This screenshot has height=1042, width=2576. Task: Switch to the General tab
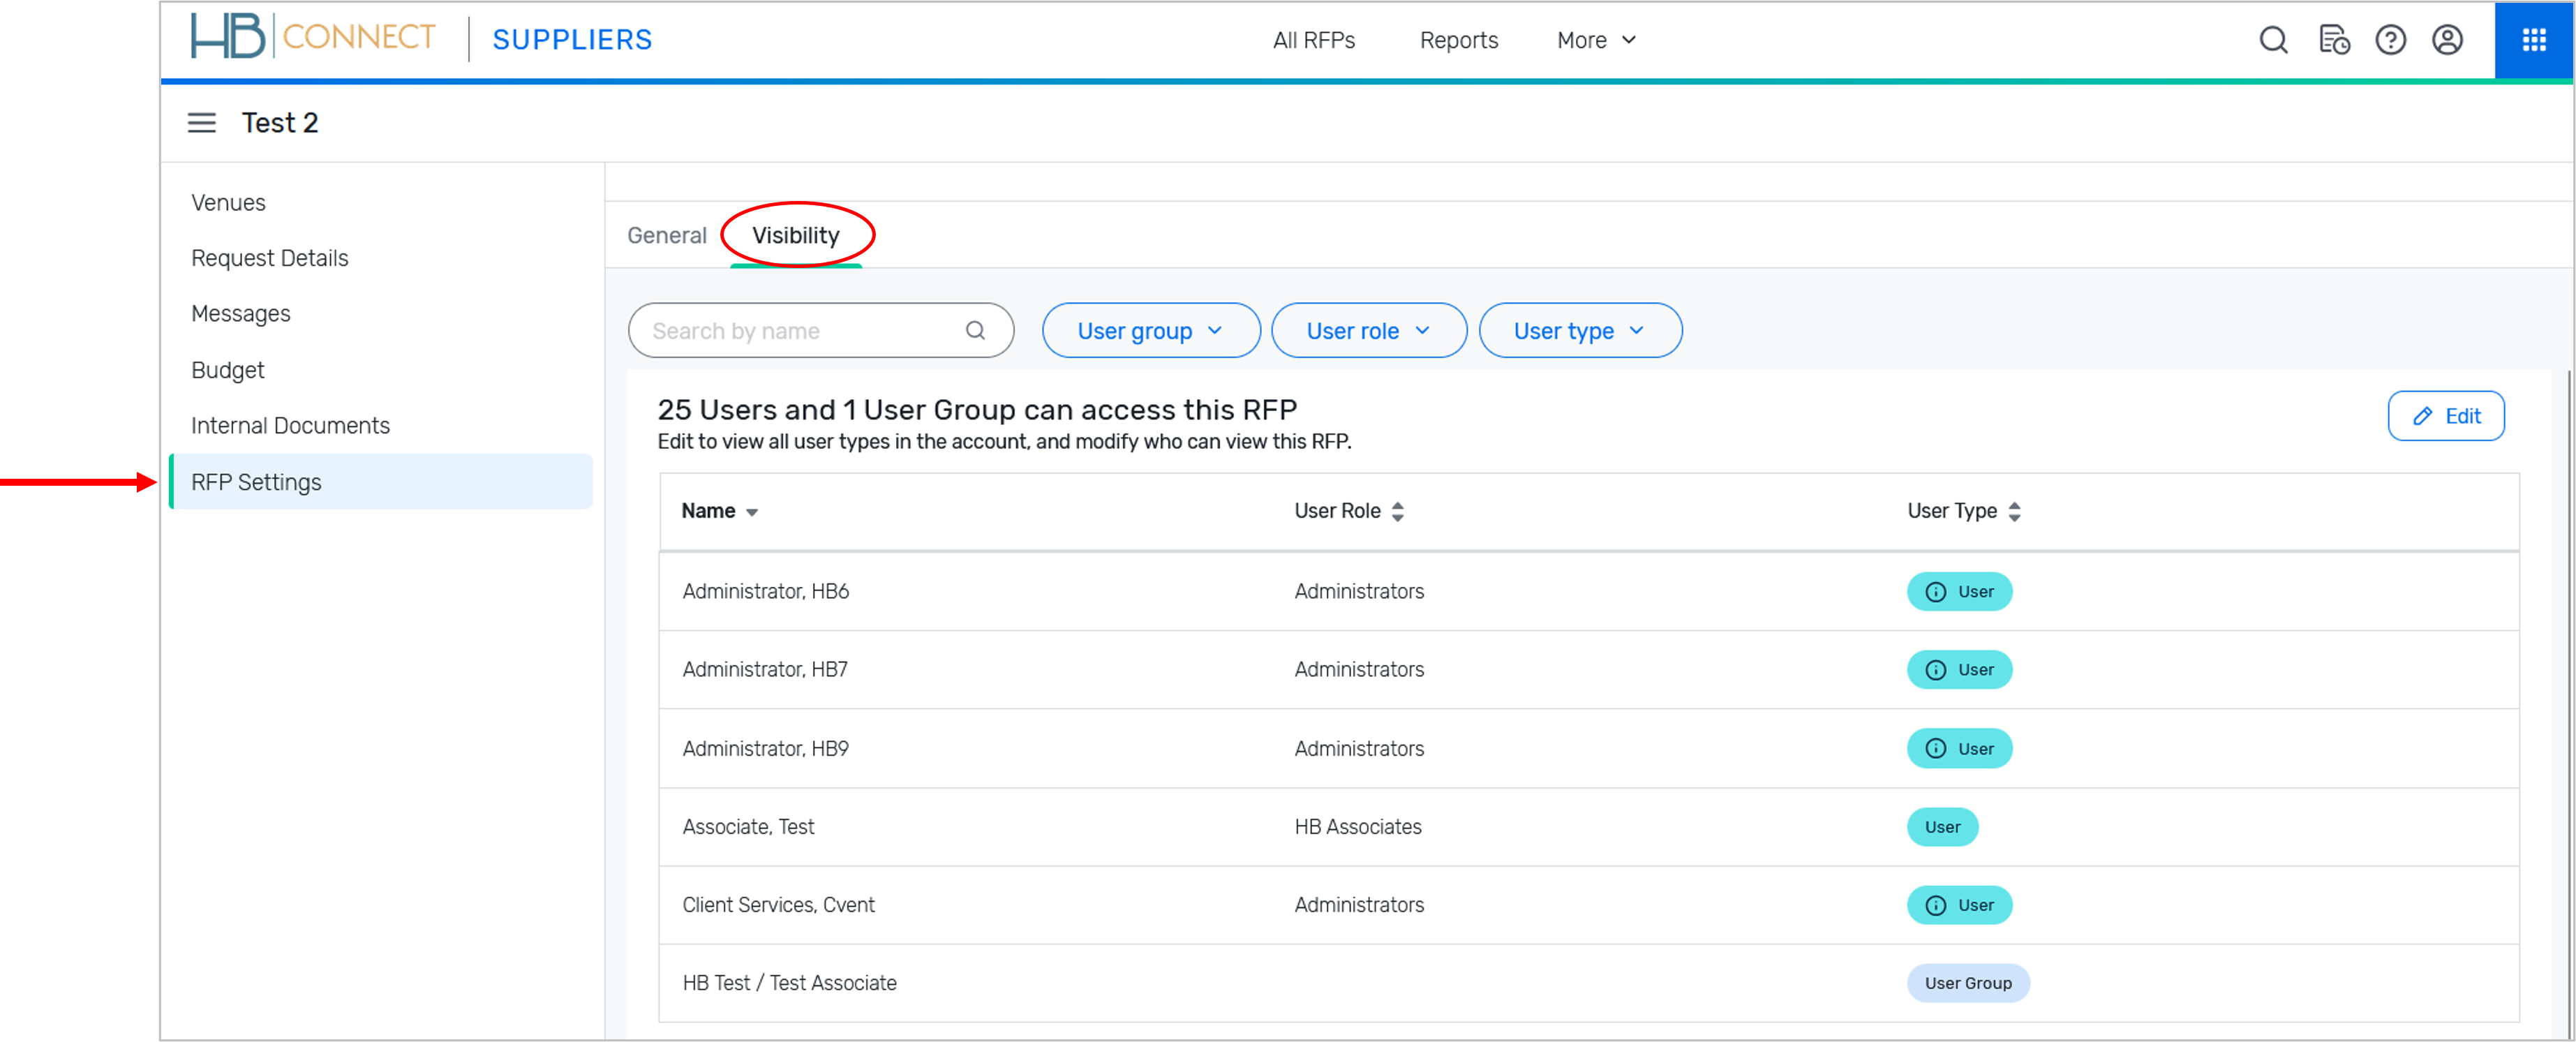tap(666, 236)
